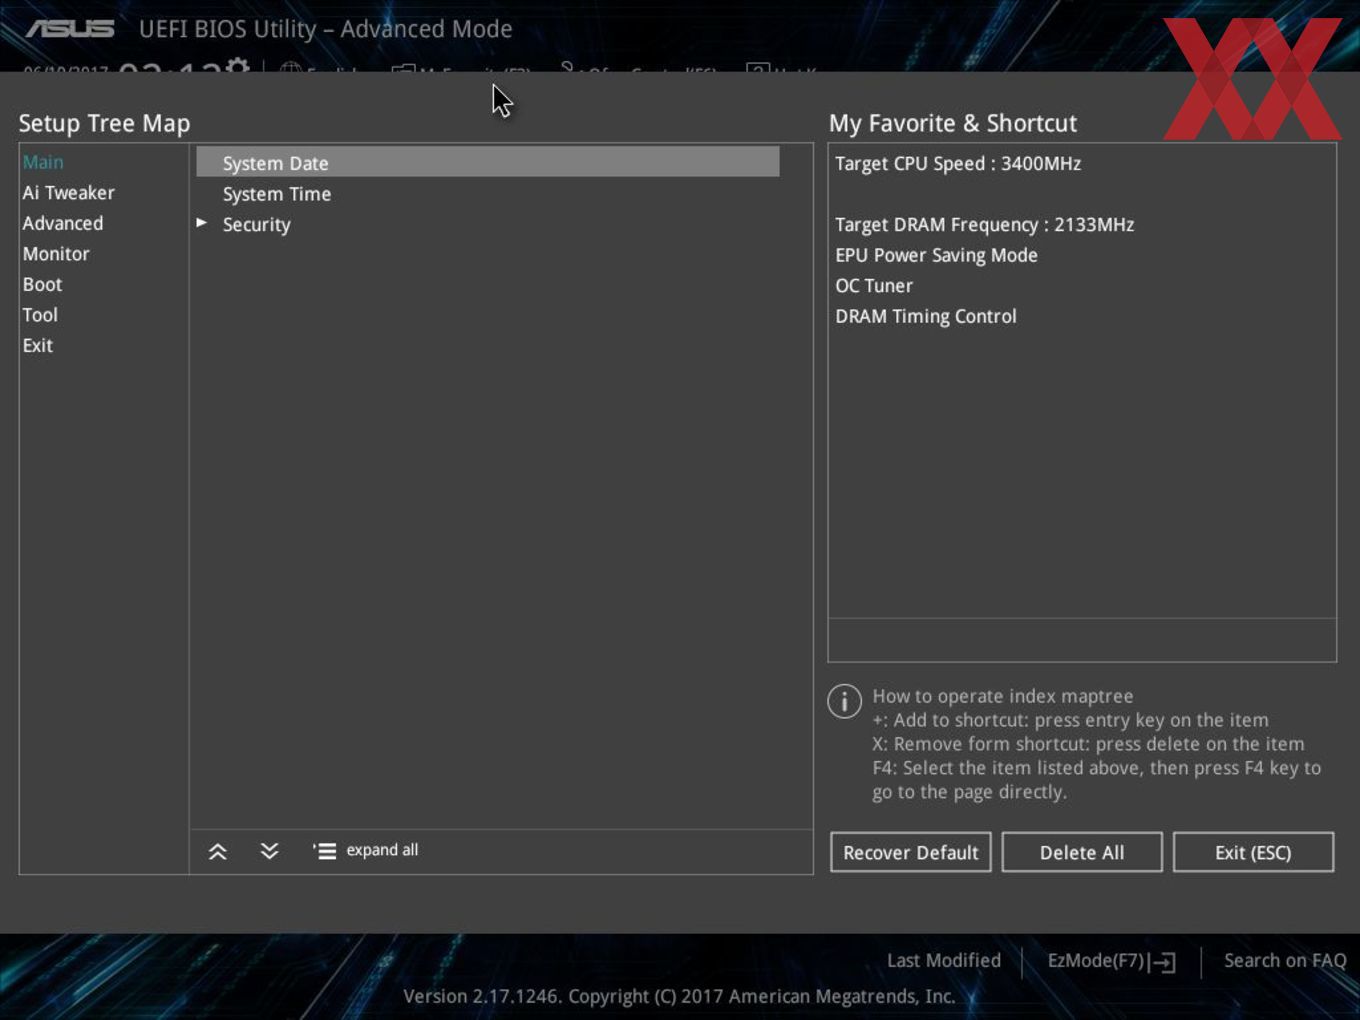This screenshot has width=1360, height=1020.
Task: Click the Delete All button
Action: tap(1082, 852)
